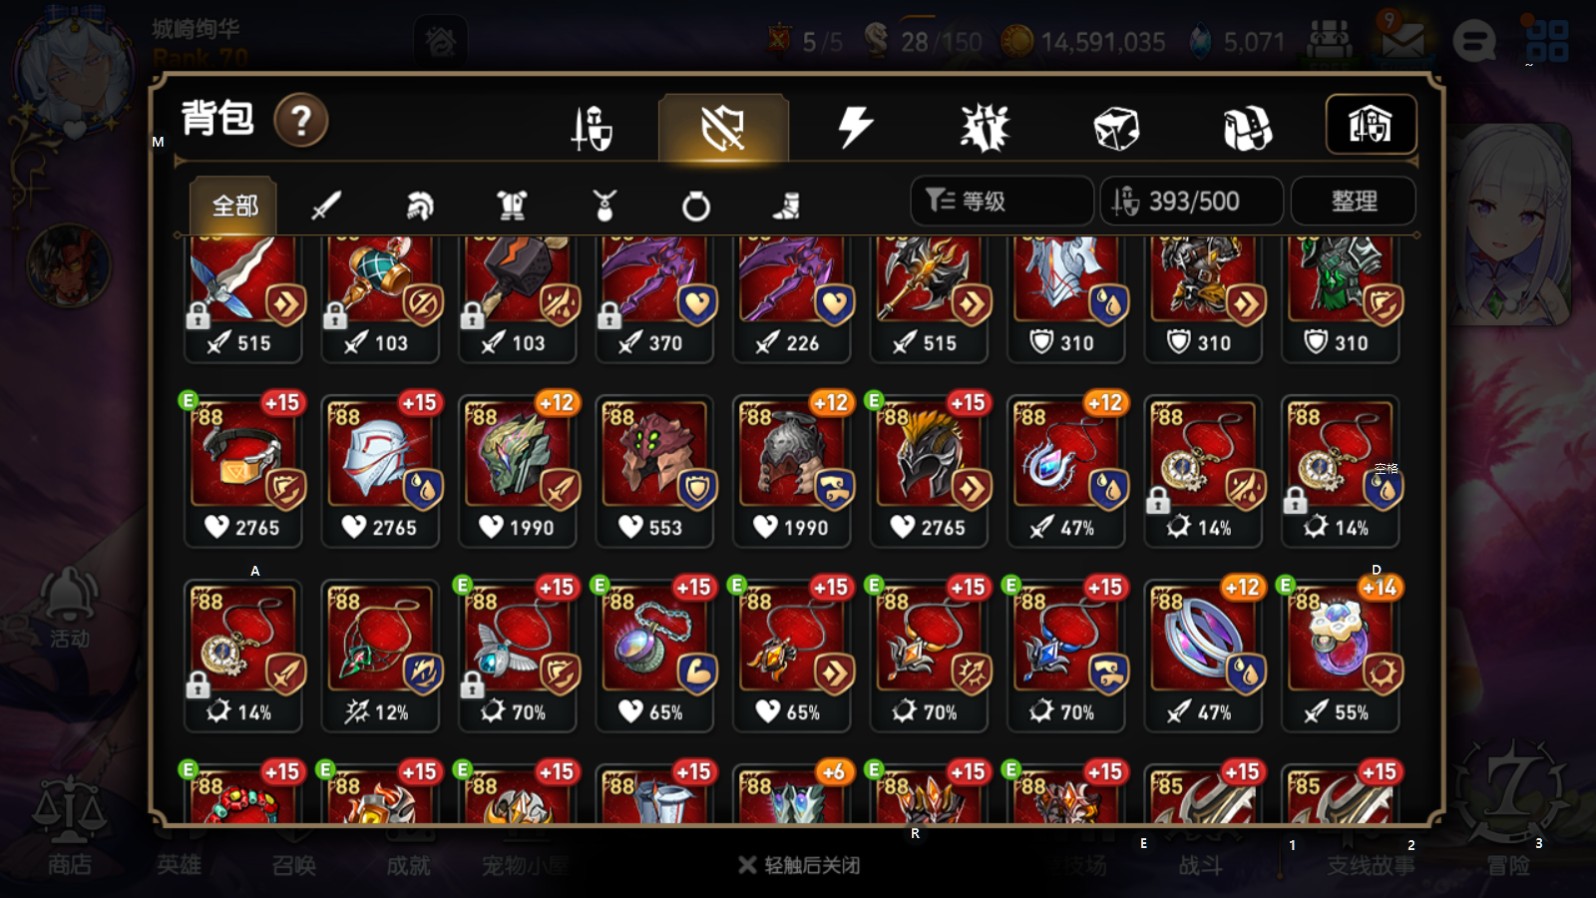Open the 393/500 inventory capacity button

tap(1191, 201)
